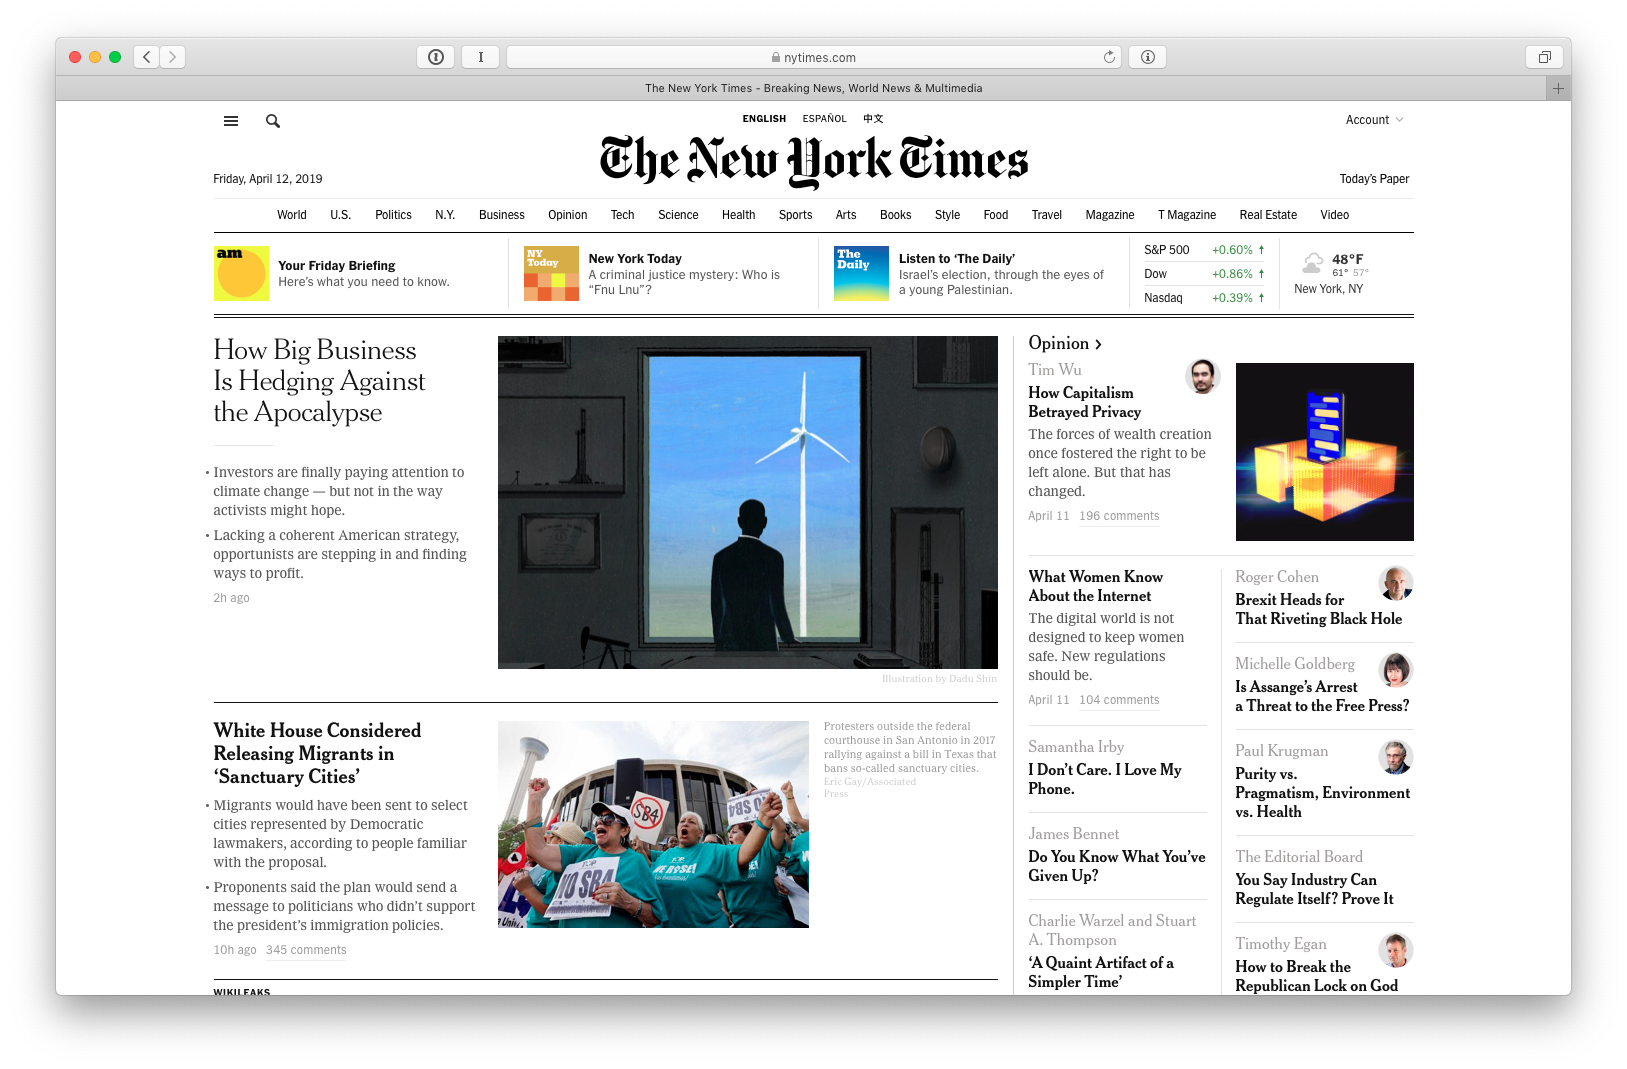Click the wind turbine illustration
This screenshot has width=1627, height=1069.
748,502
